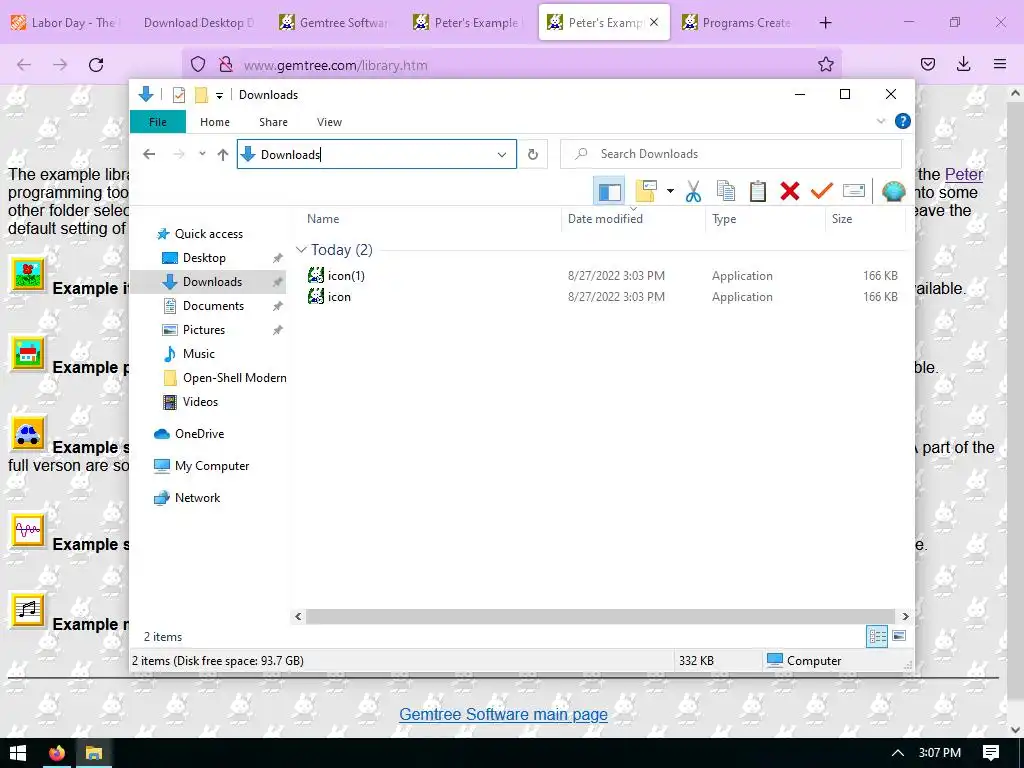Open the Customize Quick Access Toolbar dropdown
Image resolution: width=1024 pixels, height=768 pixels.
click(219, 96)
